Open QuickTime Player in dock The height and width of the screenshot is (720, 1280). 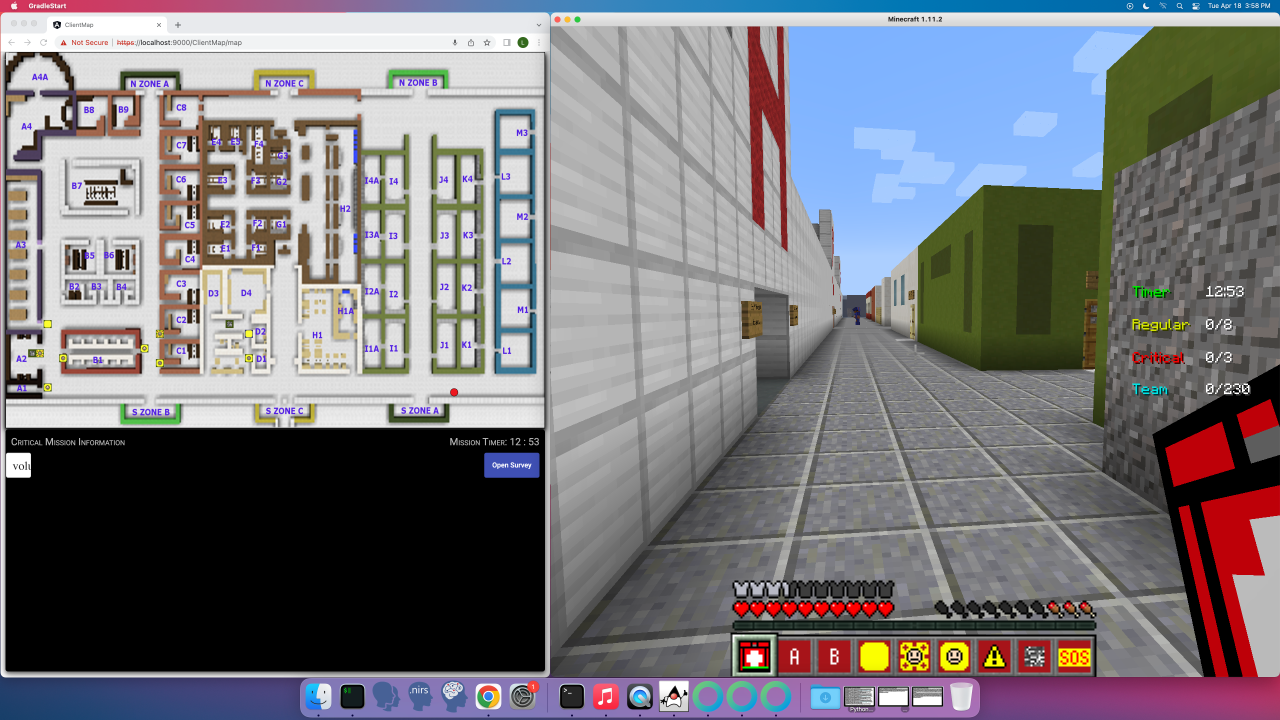point(640,696)
